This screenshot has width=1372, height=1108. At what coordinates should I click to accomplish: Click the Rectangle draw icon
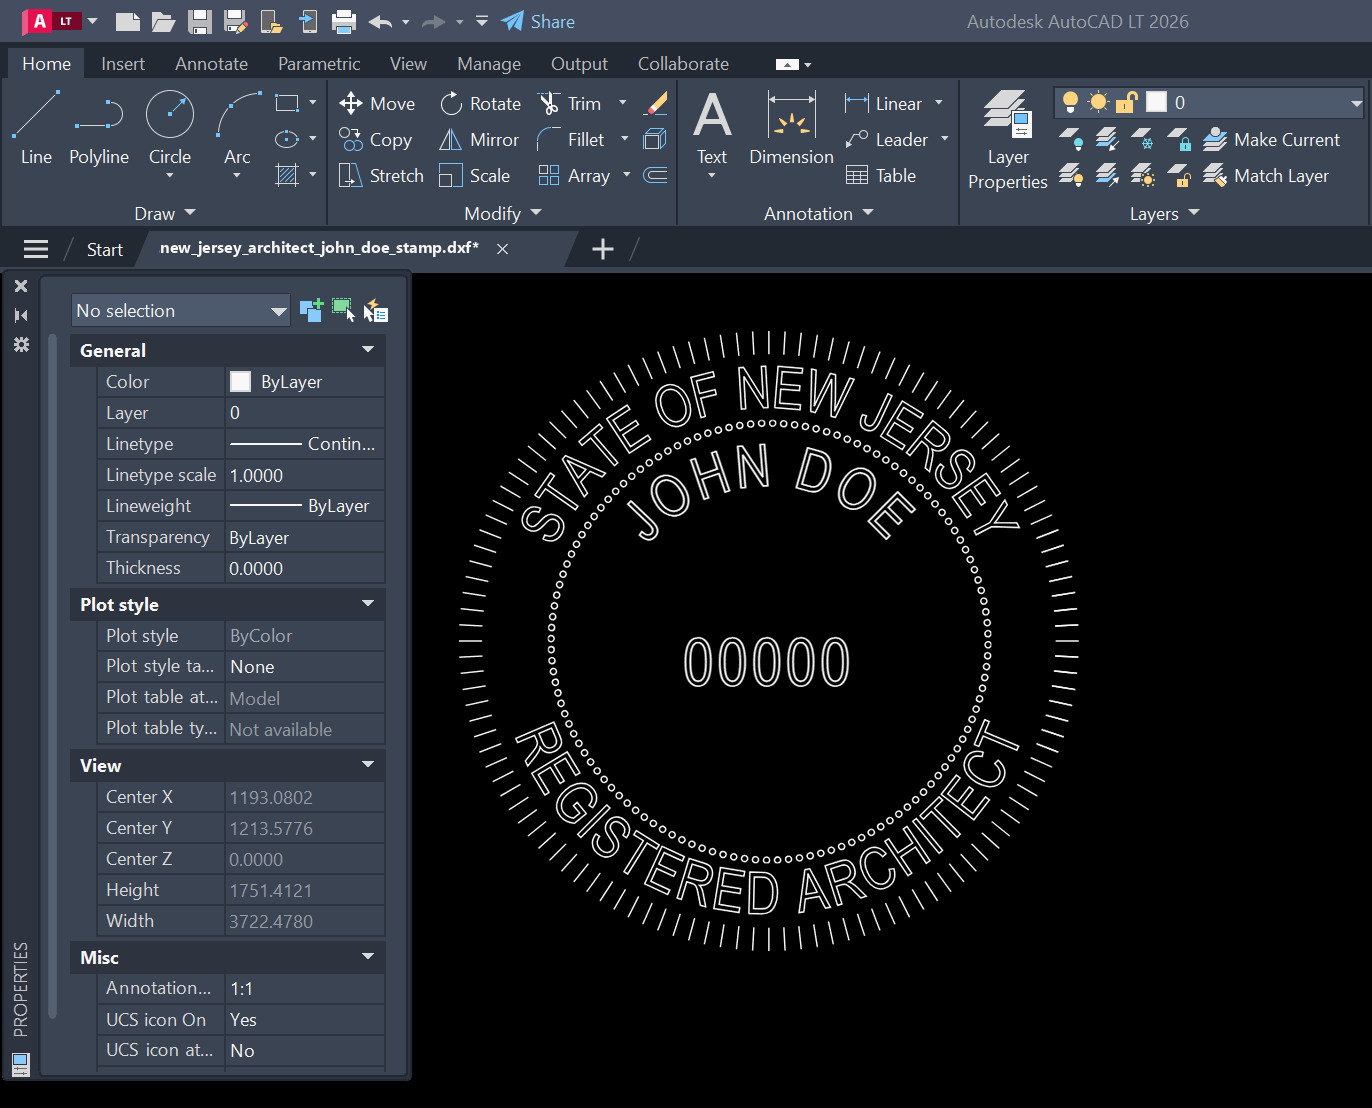pos(287,103)
